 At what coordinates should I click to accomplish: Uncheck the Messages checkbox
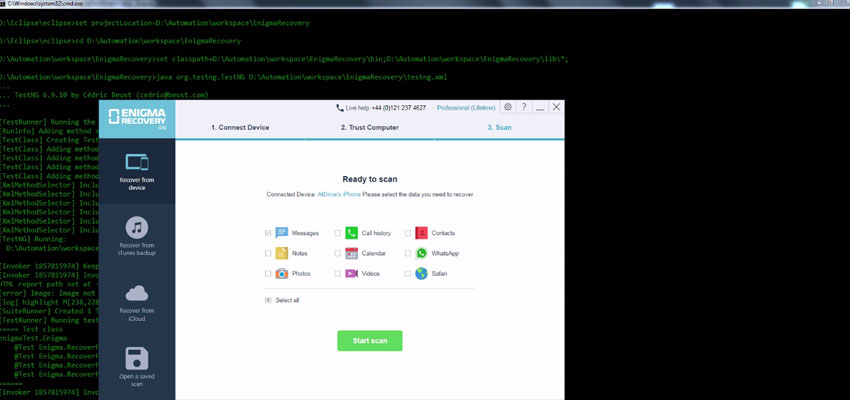click(x=268, y=233)
